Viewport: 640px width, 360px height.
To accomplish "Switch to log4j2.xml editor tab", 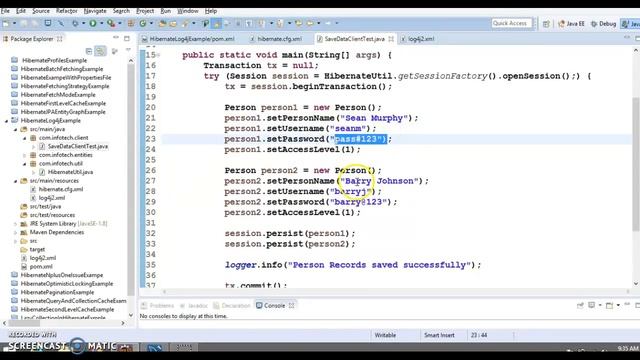I will 418,39.
